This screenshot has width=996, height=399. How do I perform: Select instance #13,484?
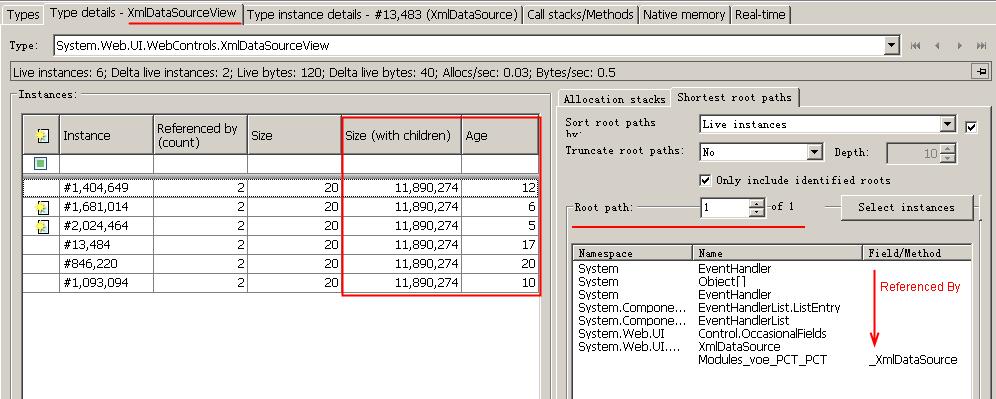click(x=281, y=245)
